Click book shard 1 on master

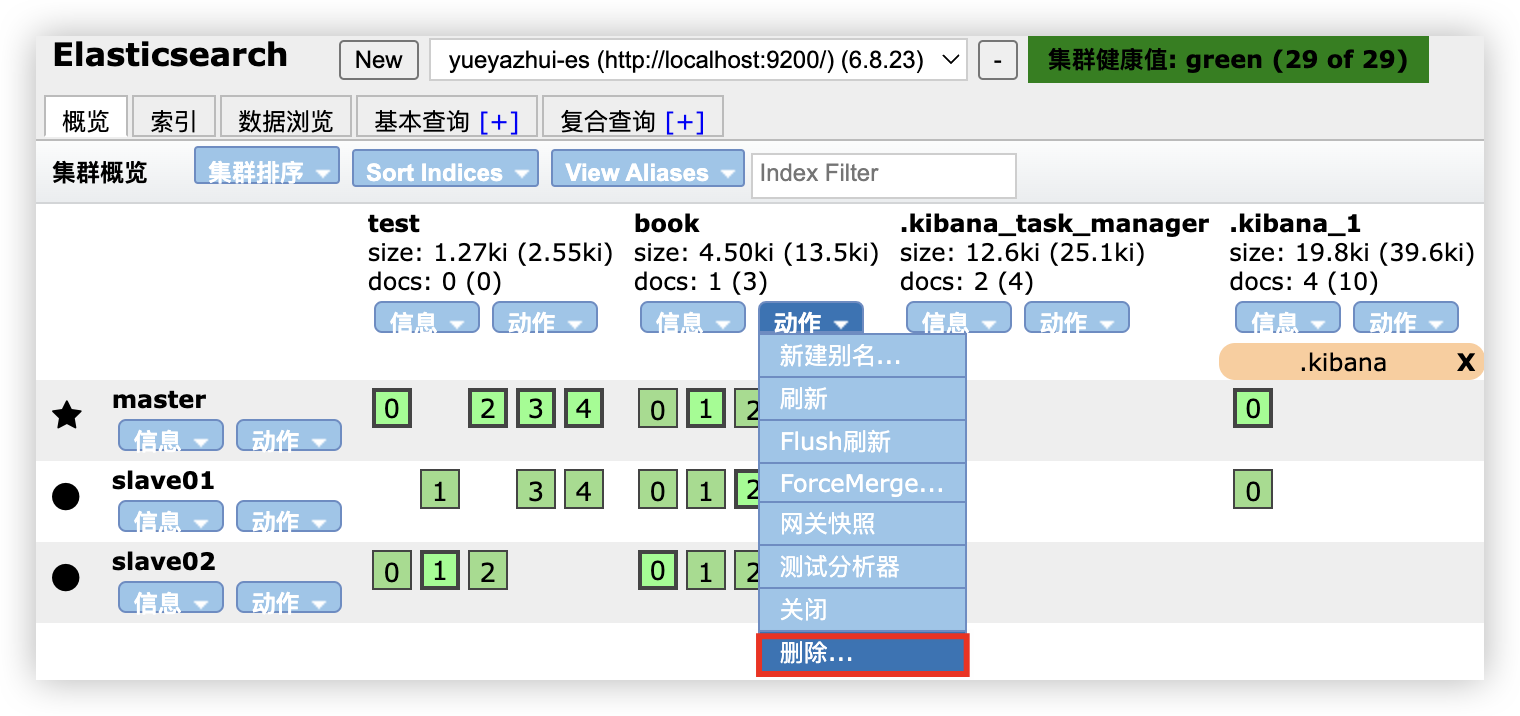point(706,409)
